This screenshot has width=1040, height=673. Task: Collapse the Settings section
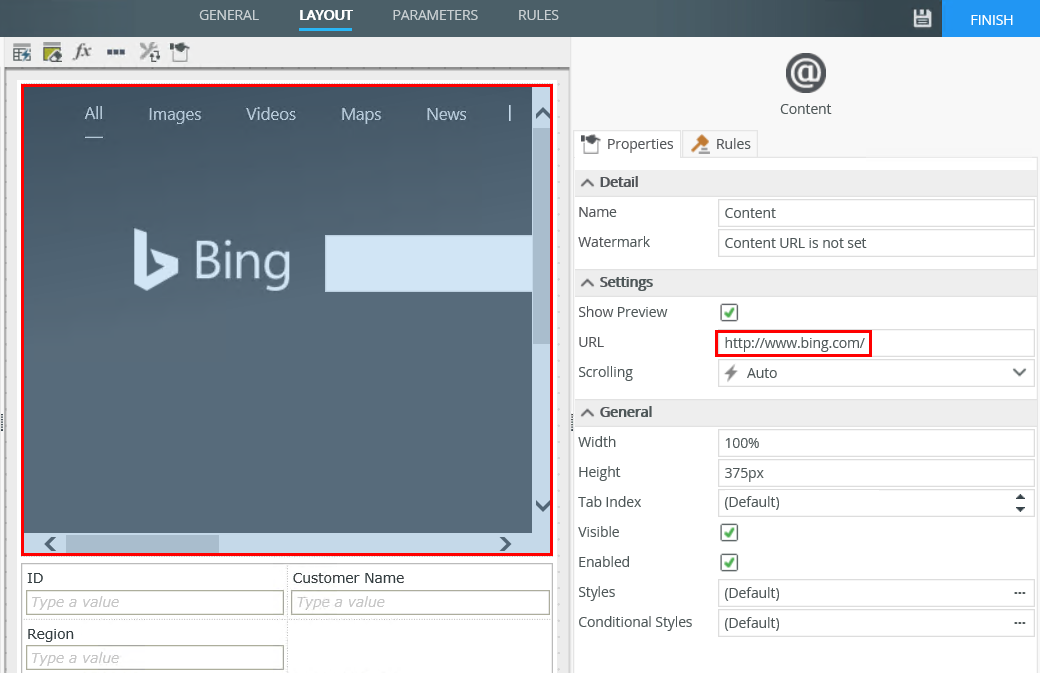(x=588, y=282)
